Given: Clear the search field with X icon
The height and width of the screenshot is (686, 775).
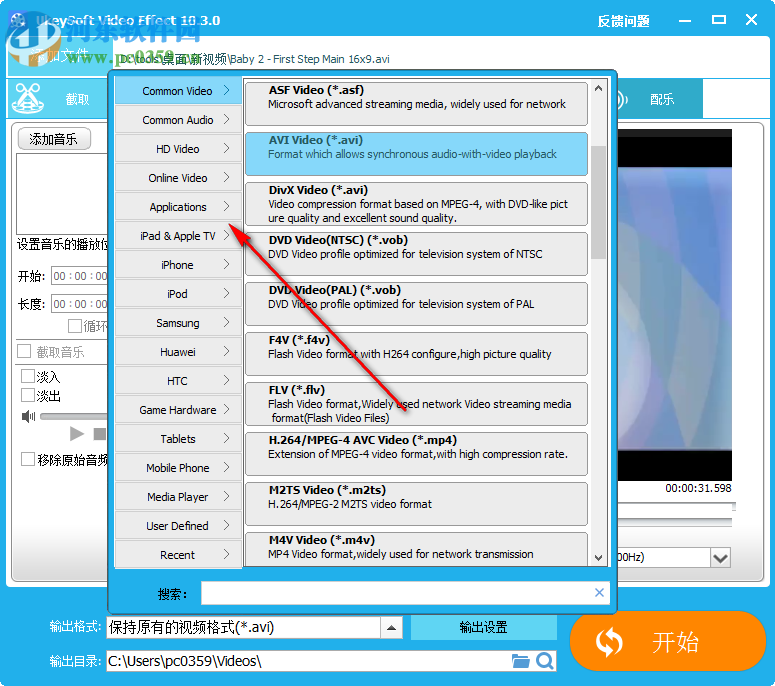Looking at the screenshot, I should pos(599,593).
